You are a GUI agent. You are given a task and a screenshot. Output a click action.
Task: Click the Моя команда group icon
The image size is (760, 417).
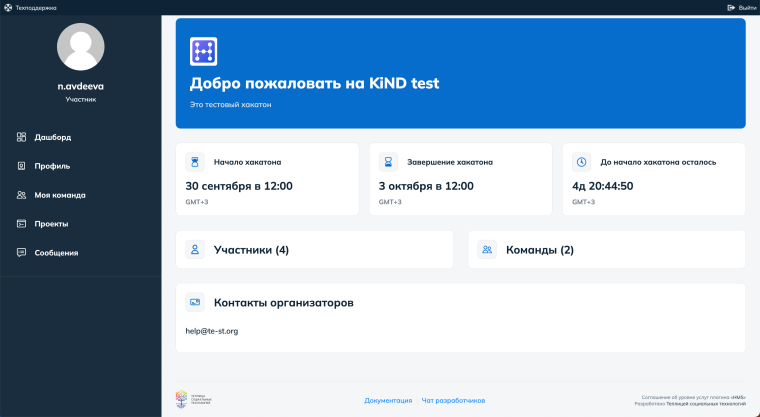pos(21,195)
